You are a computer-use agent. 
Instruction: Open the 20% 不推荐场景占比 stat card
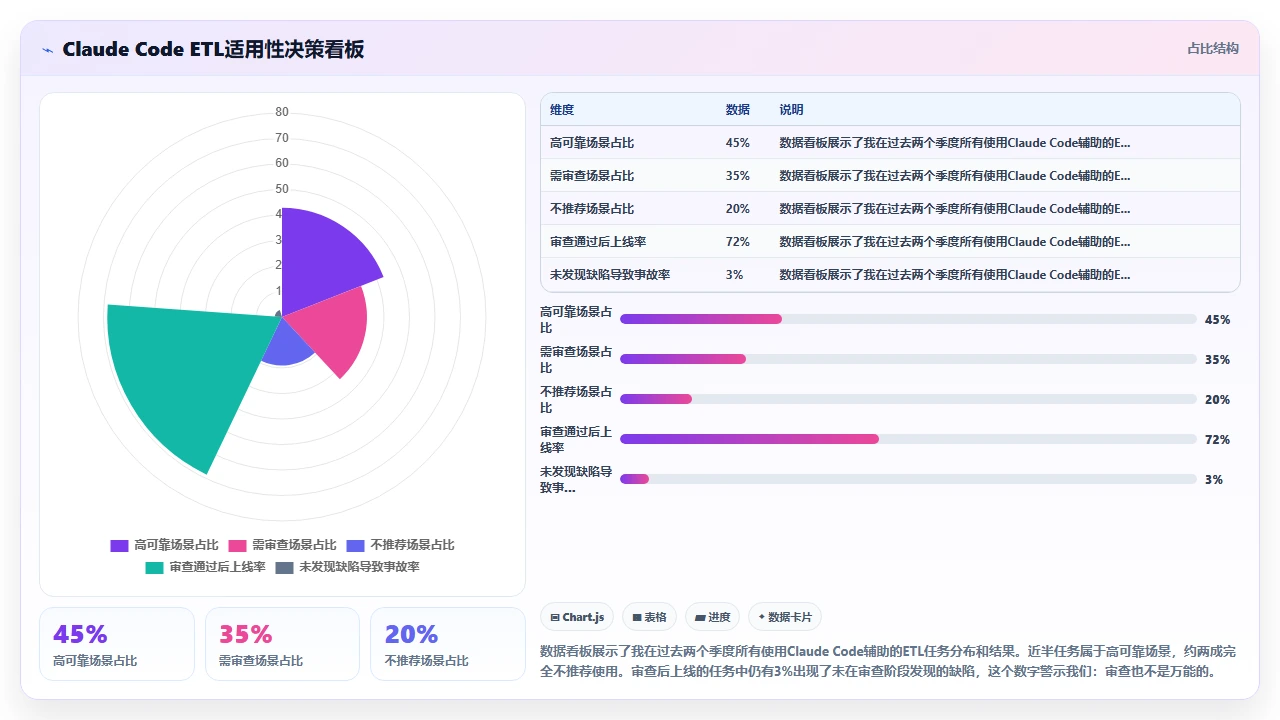point(448,644)
